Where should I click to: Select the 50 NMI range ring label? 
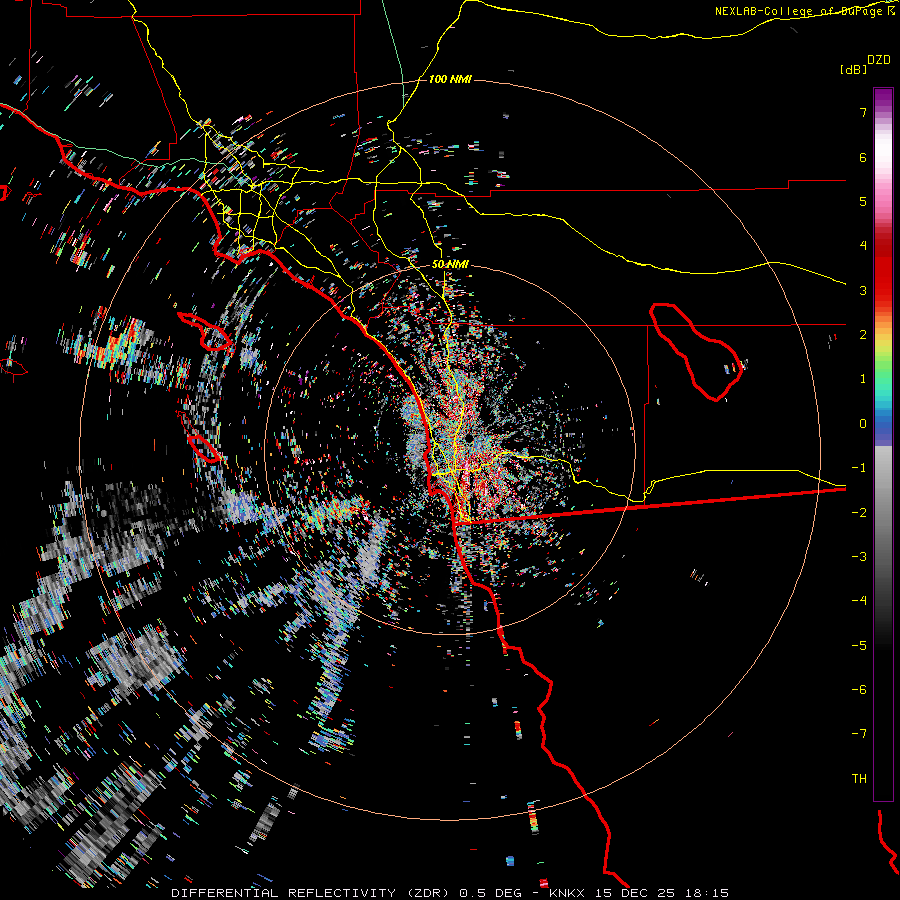(x=450, y=264)
